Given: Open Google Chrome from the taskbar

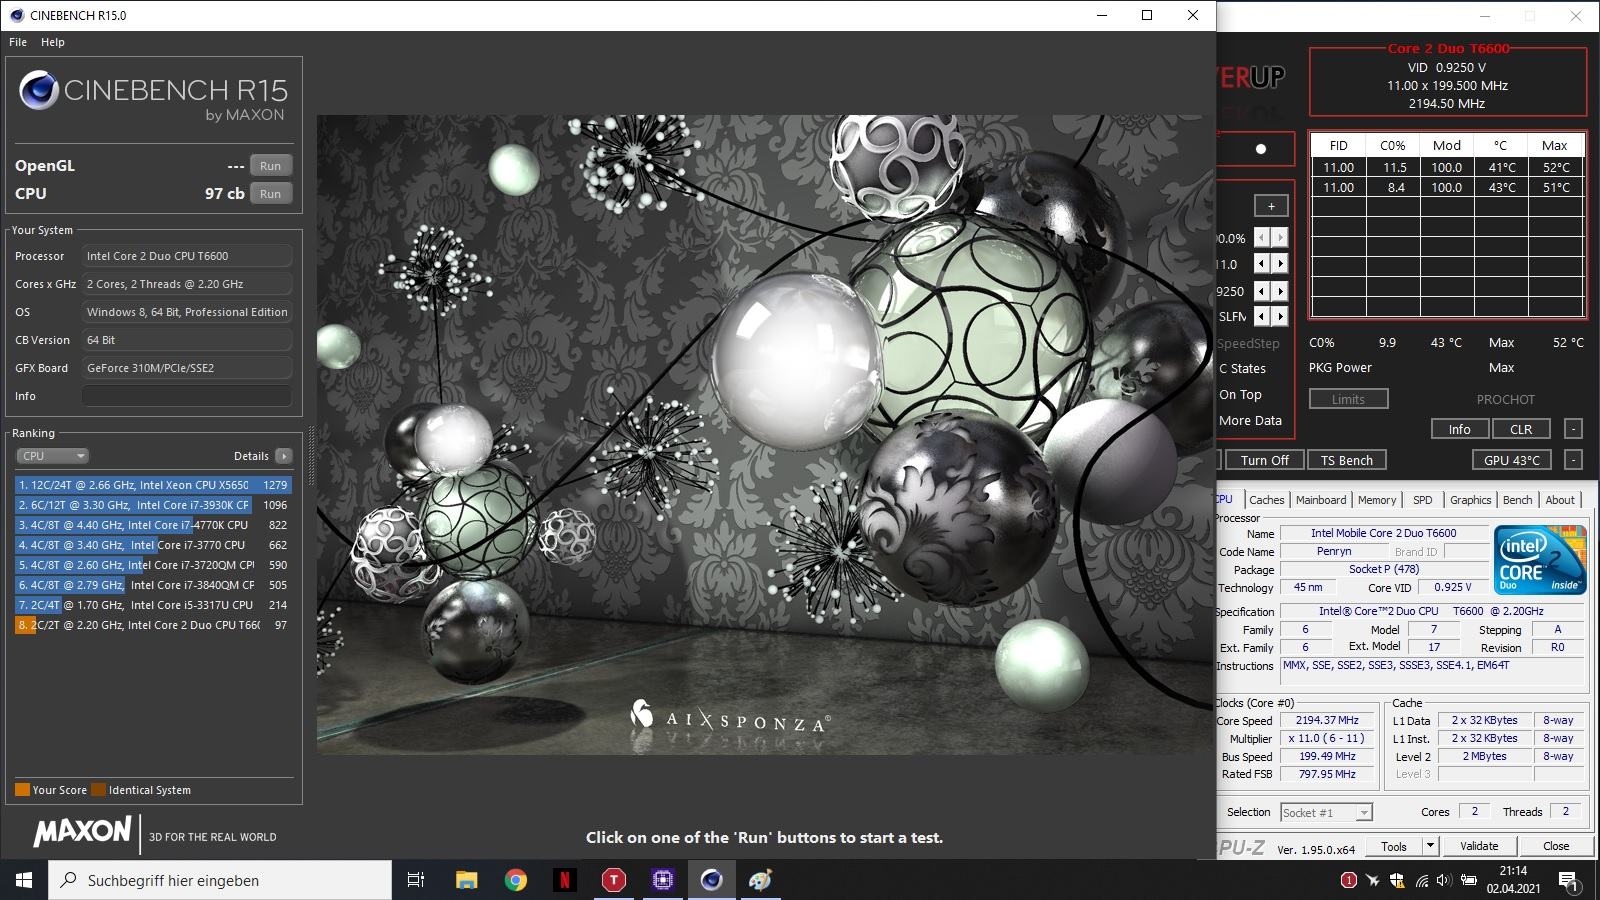Looking at the screenshot, I should [x=515, y=880].
